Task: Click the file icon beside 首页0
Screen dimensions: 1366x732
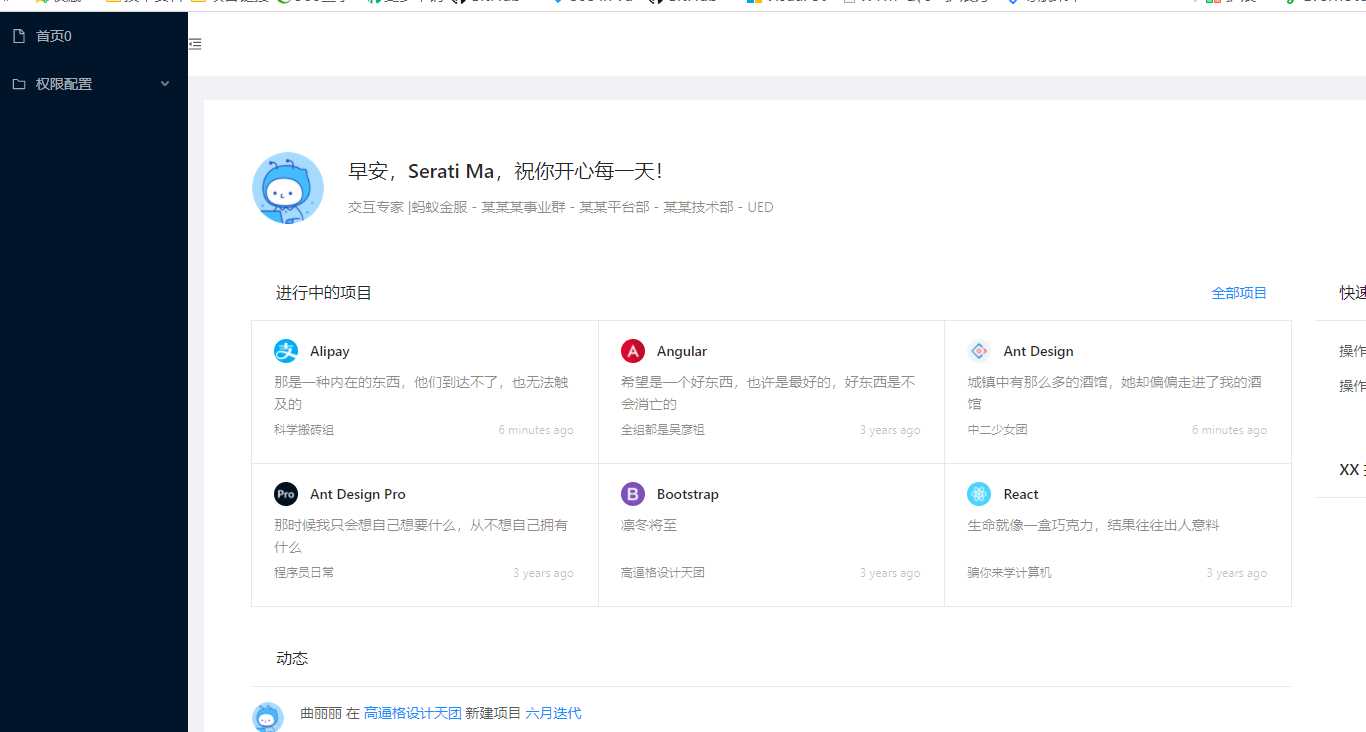Action: click(x=19, y=36)
